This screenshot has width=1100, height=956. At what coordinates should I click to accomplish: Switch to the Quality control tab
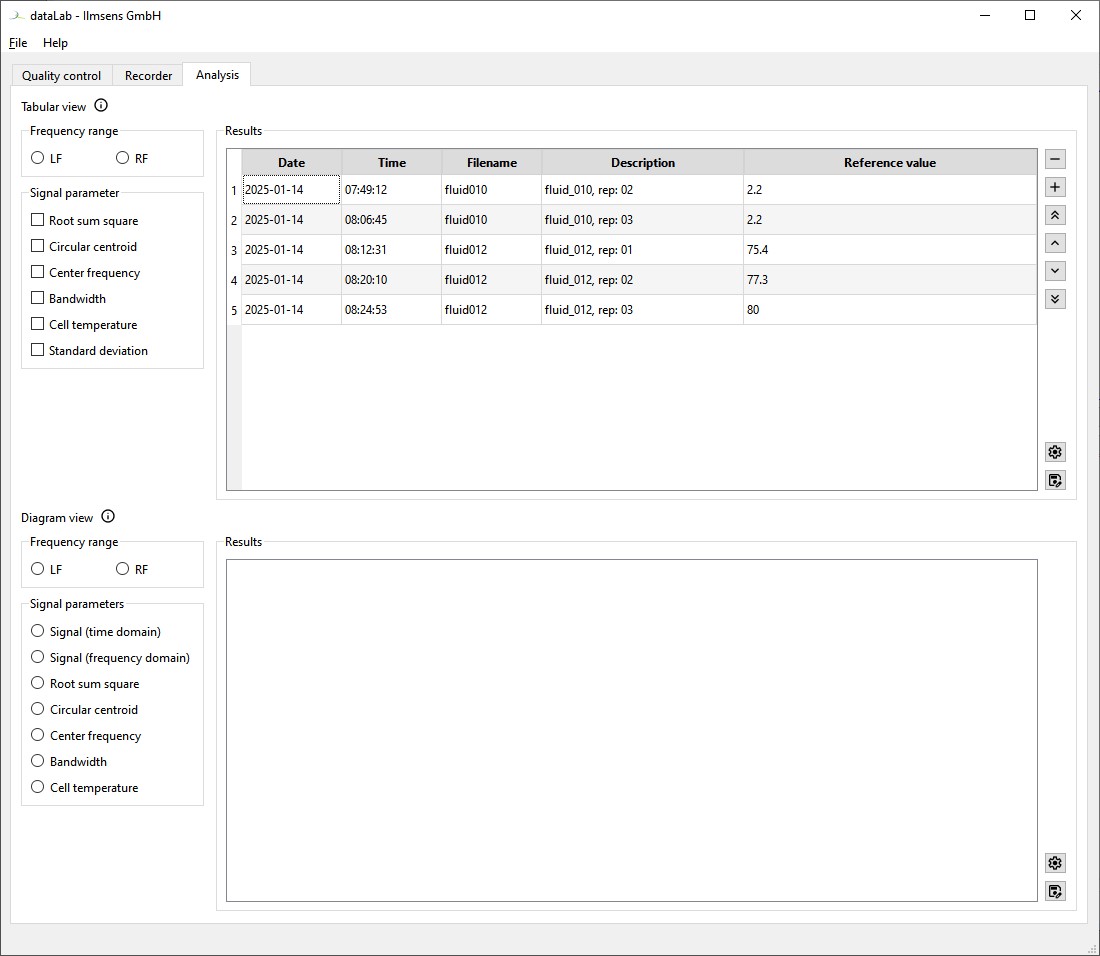point(62,76)
